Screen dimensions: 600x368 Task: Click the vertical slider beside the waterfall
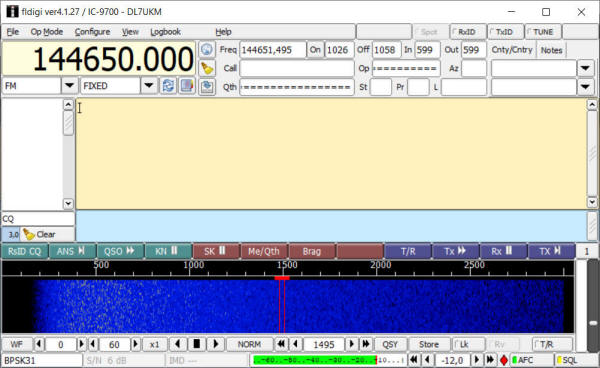(x=593, y=305)
